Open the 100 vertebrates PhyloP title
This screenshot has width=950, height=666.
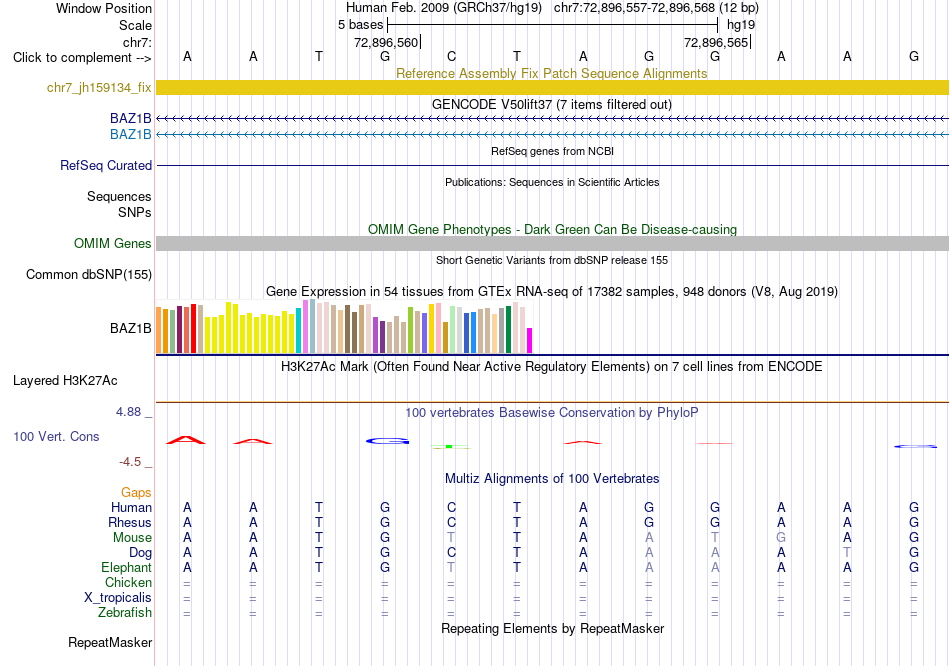(551, 413)
